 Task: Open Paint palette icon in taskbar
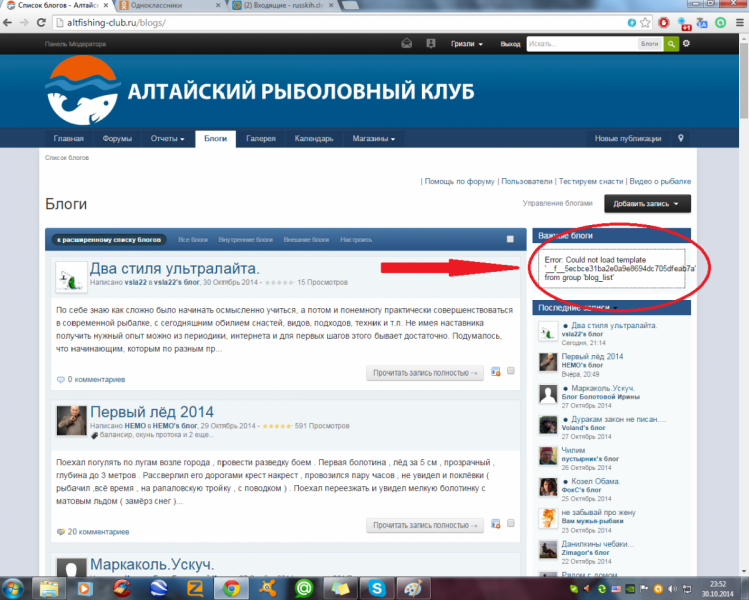tap(413, 588)
